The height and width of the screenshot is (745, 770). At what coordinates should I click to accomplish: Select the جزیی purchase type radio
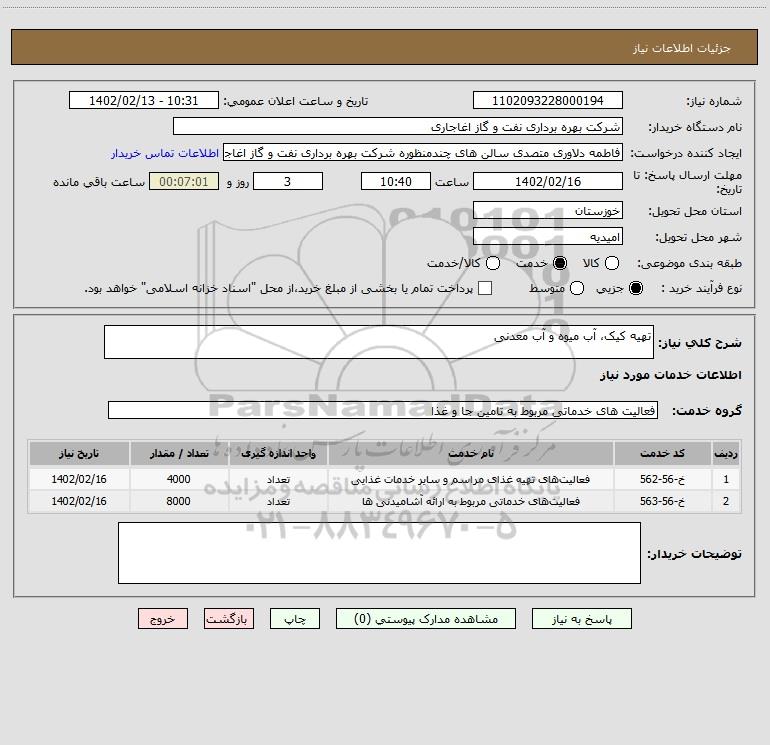point(635,288)
